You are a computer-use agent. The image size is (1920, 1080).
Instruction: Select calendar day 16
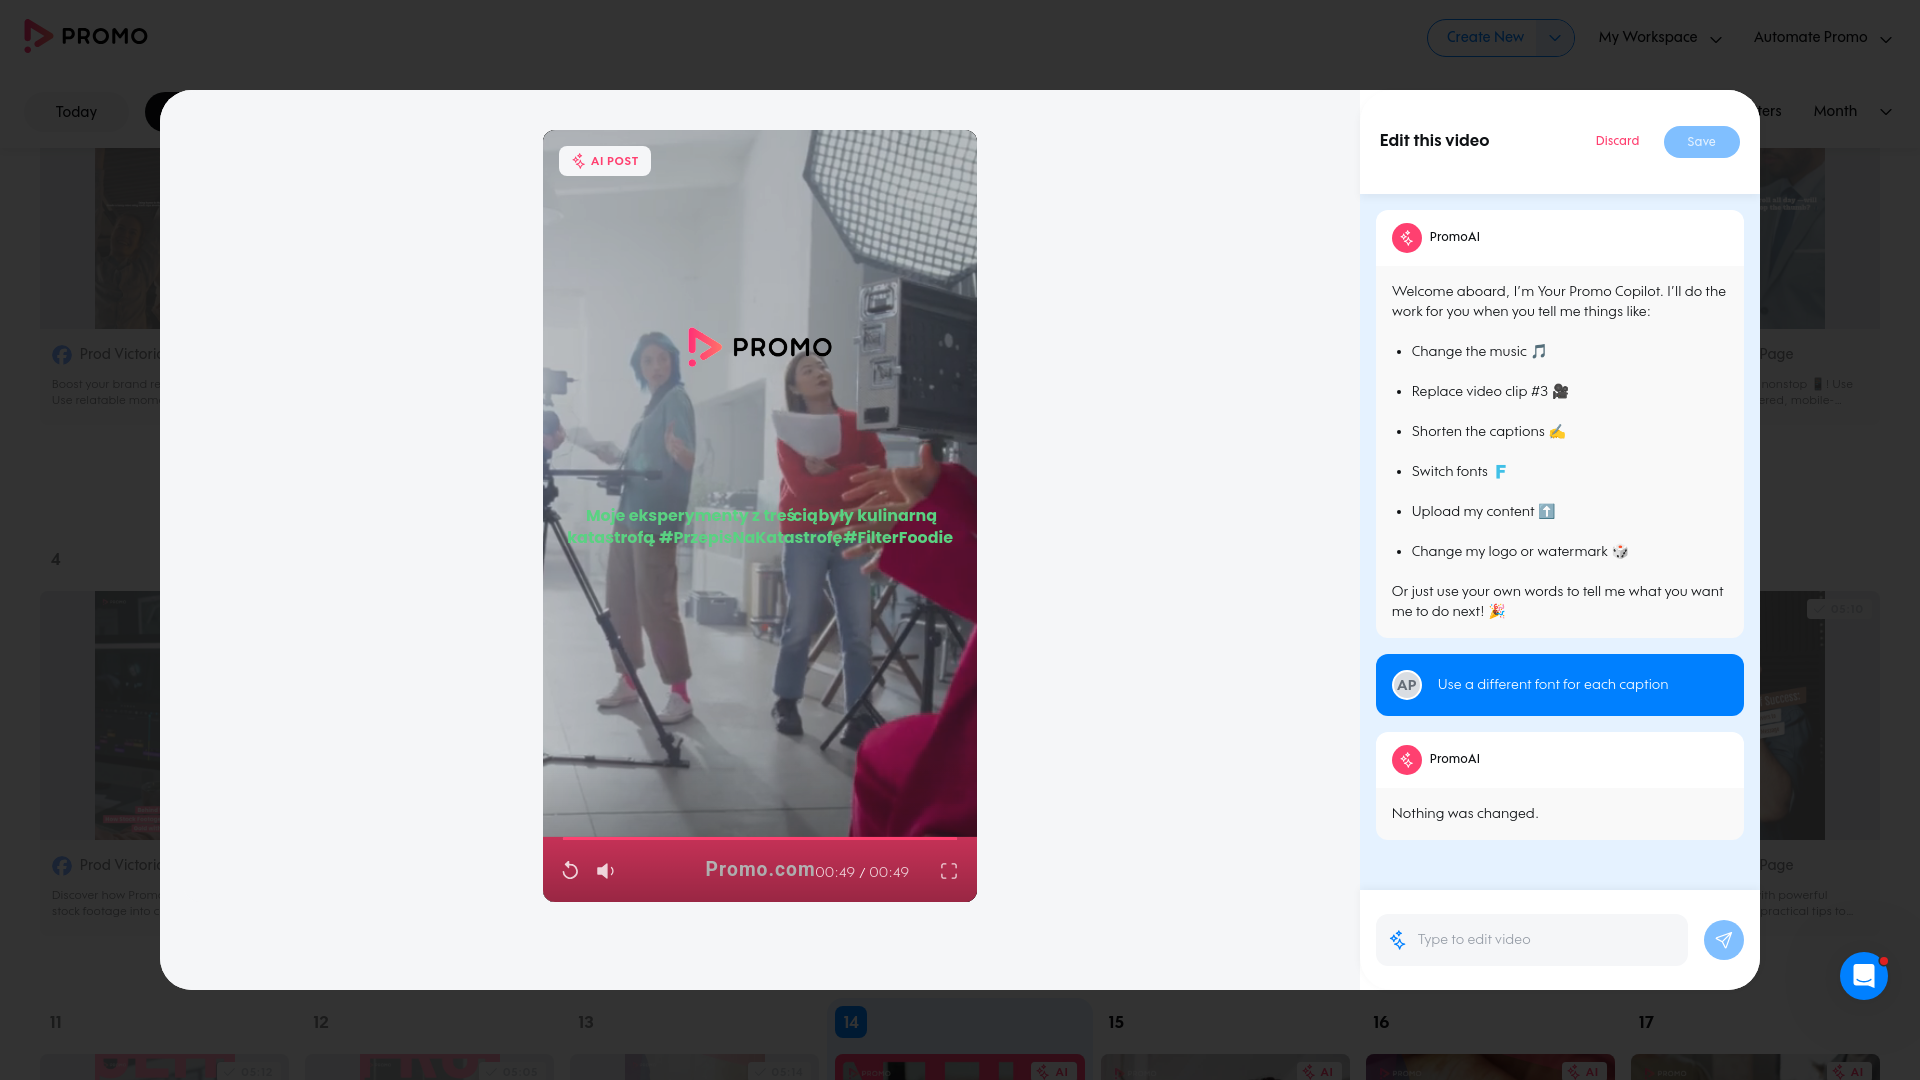[x=1381, y=1022]
